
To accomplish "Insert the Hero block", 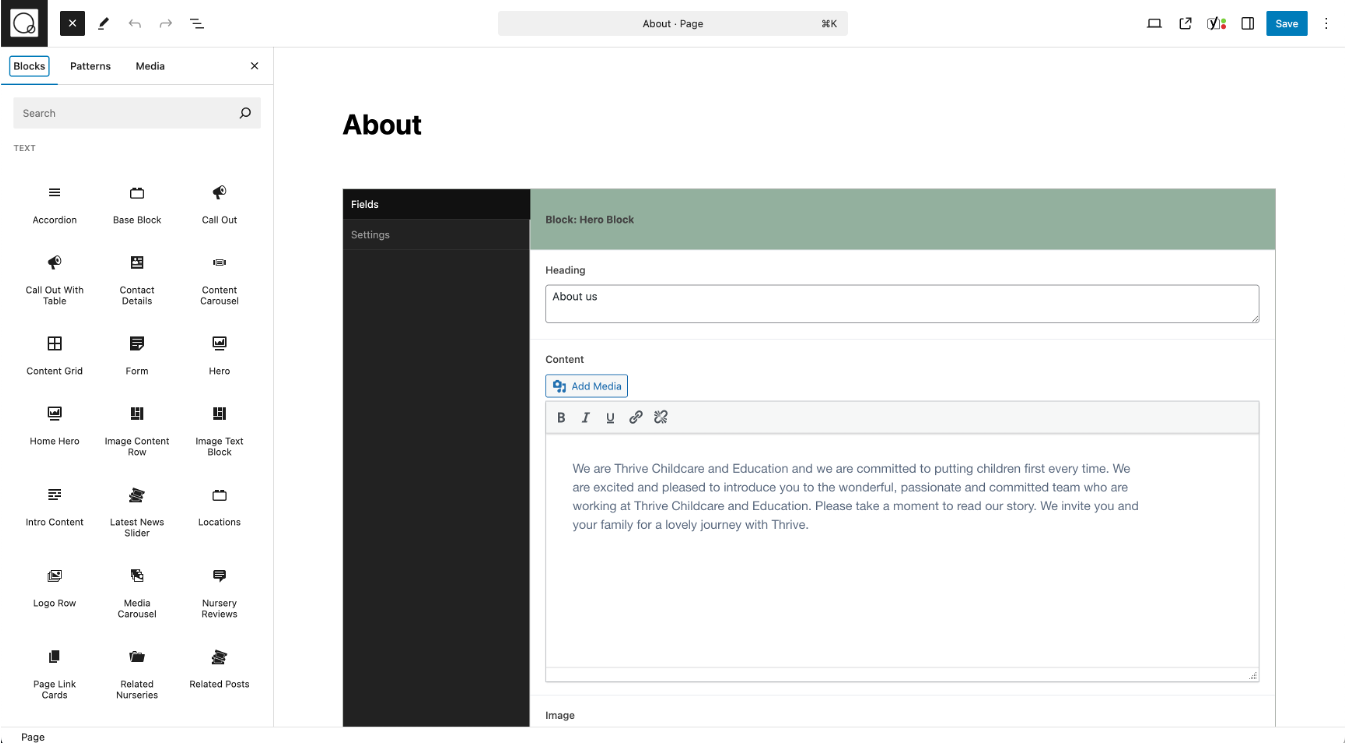I will [219, 355].
